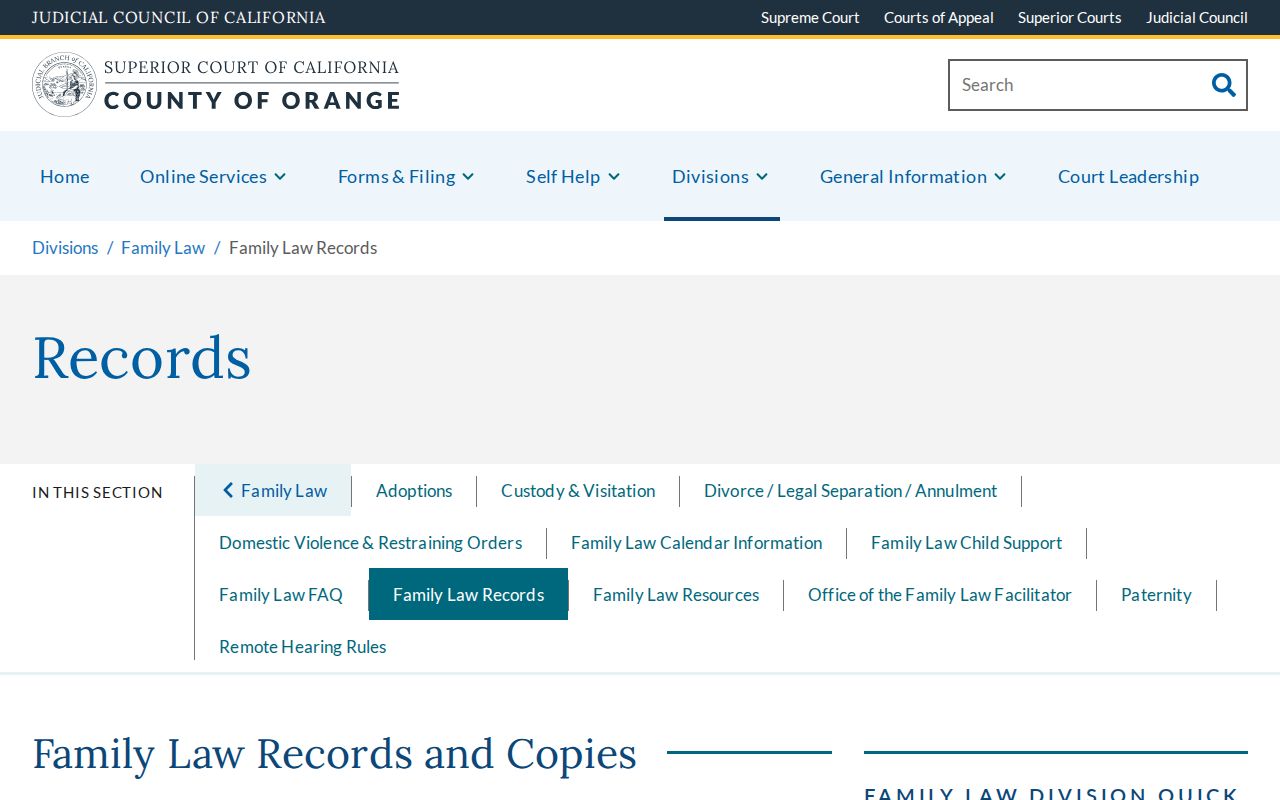
Task: Go to the Home page
Action: 65,176
